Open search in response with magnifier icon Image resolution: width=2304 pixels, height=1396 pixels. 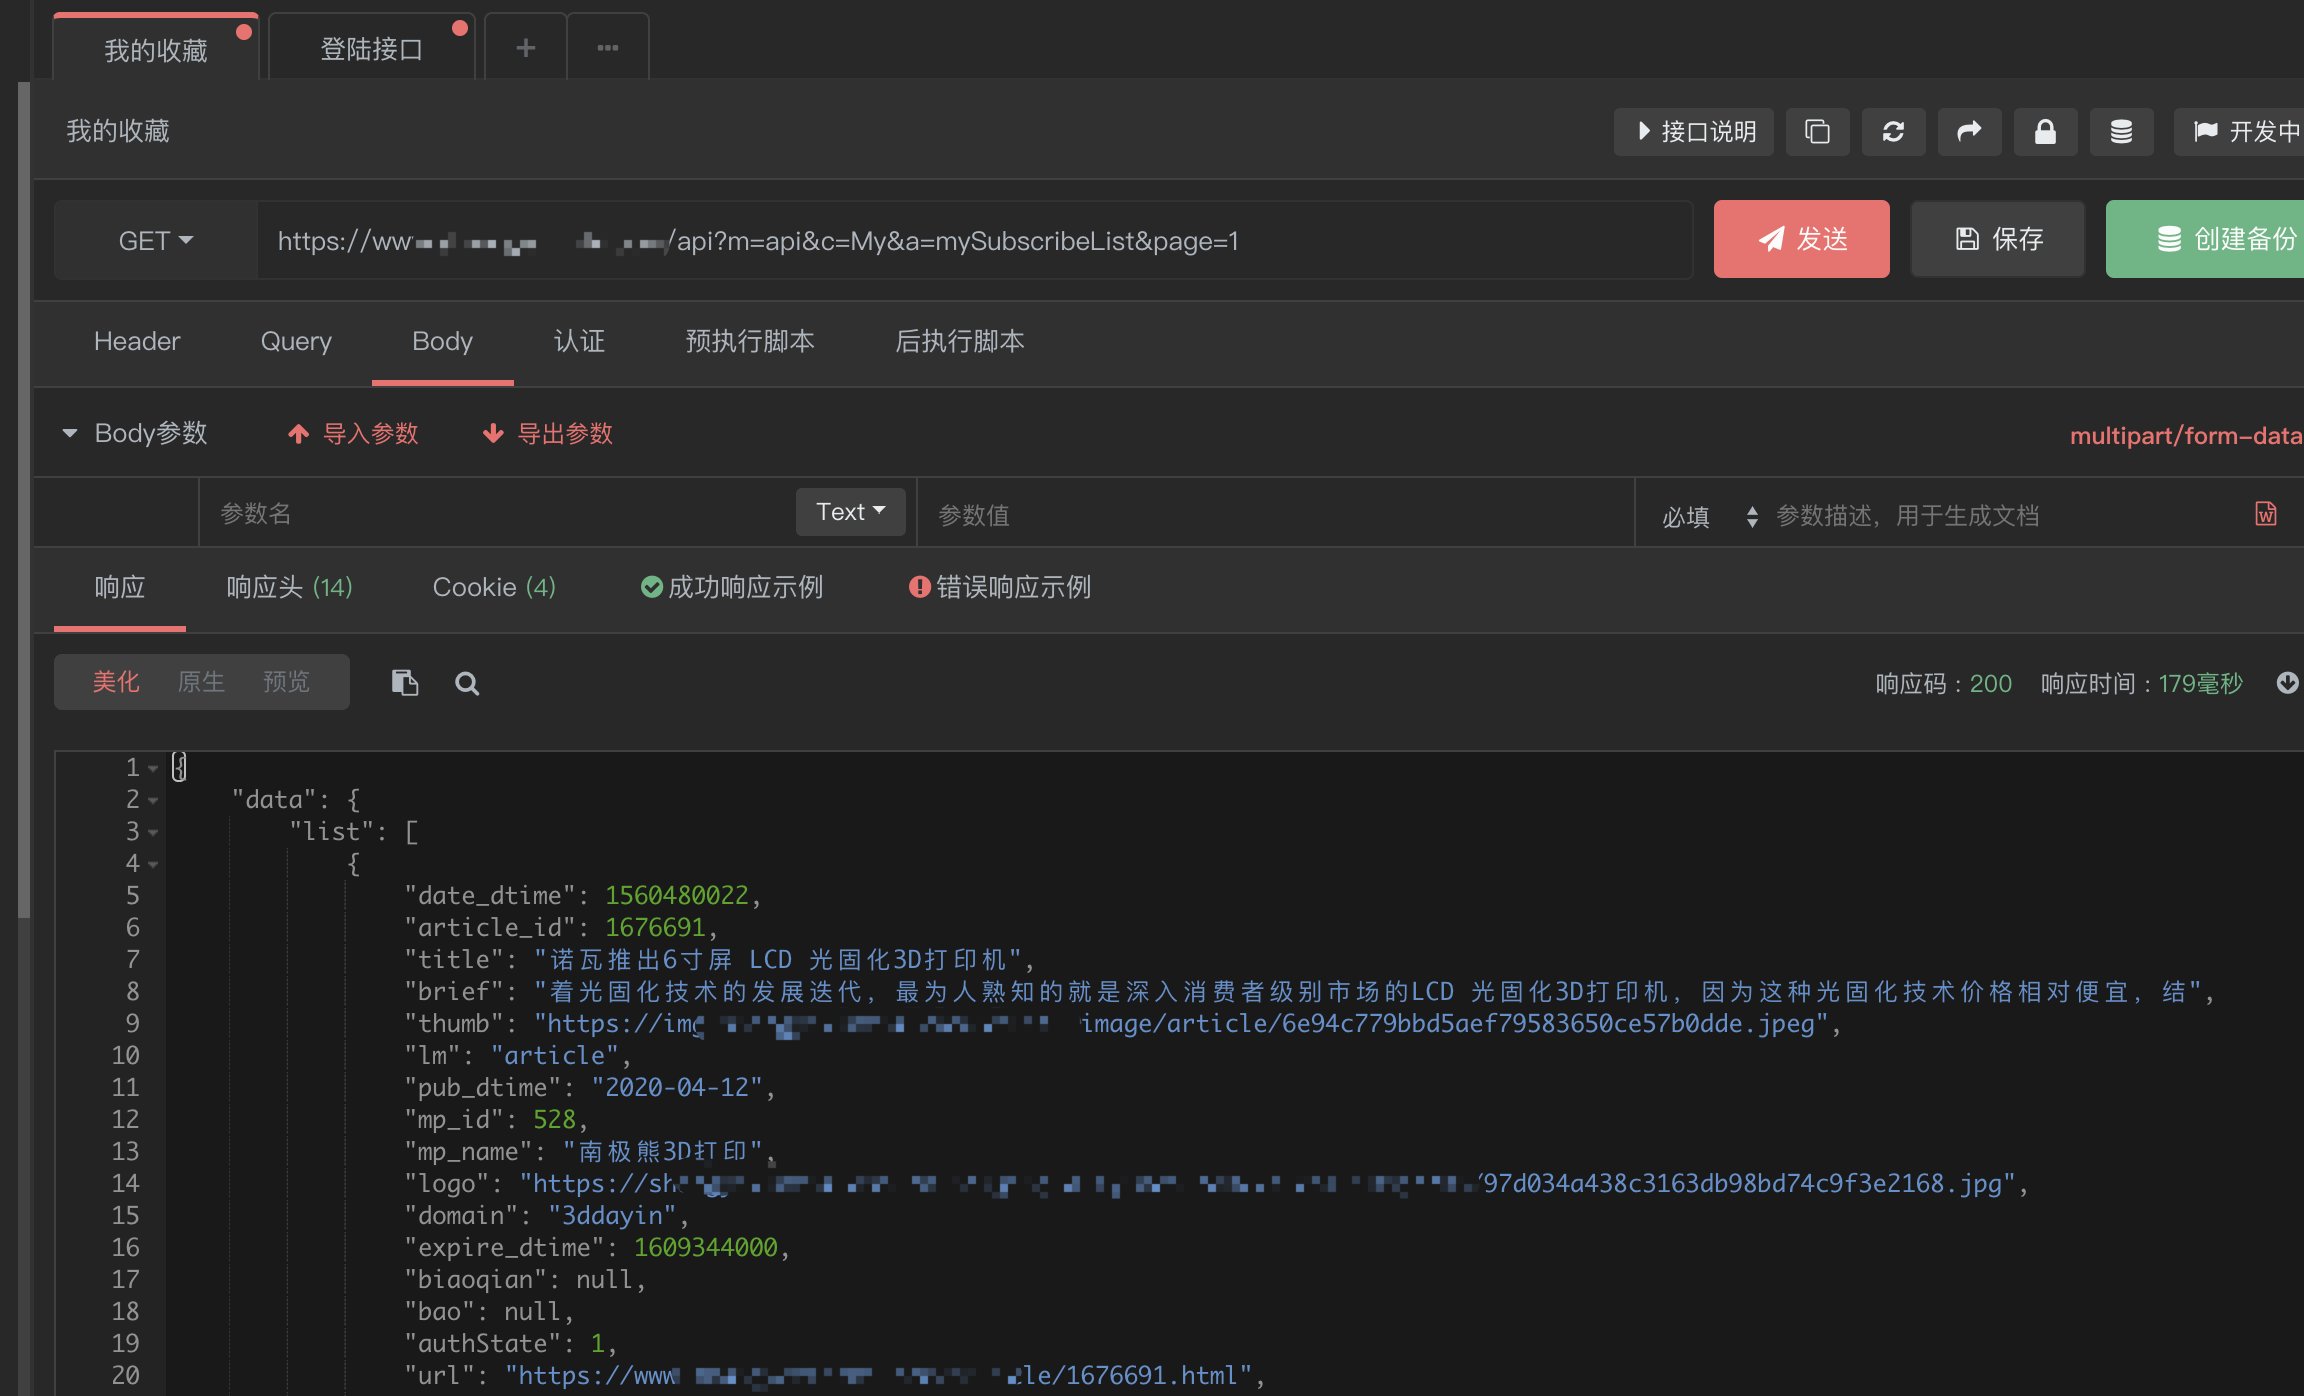coord(467,683)
